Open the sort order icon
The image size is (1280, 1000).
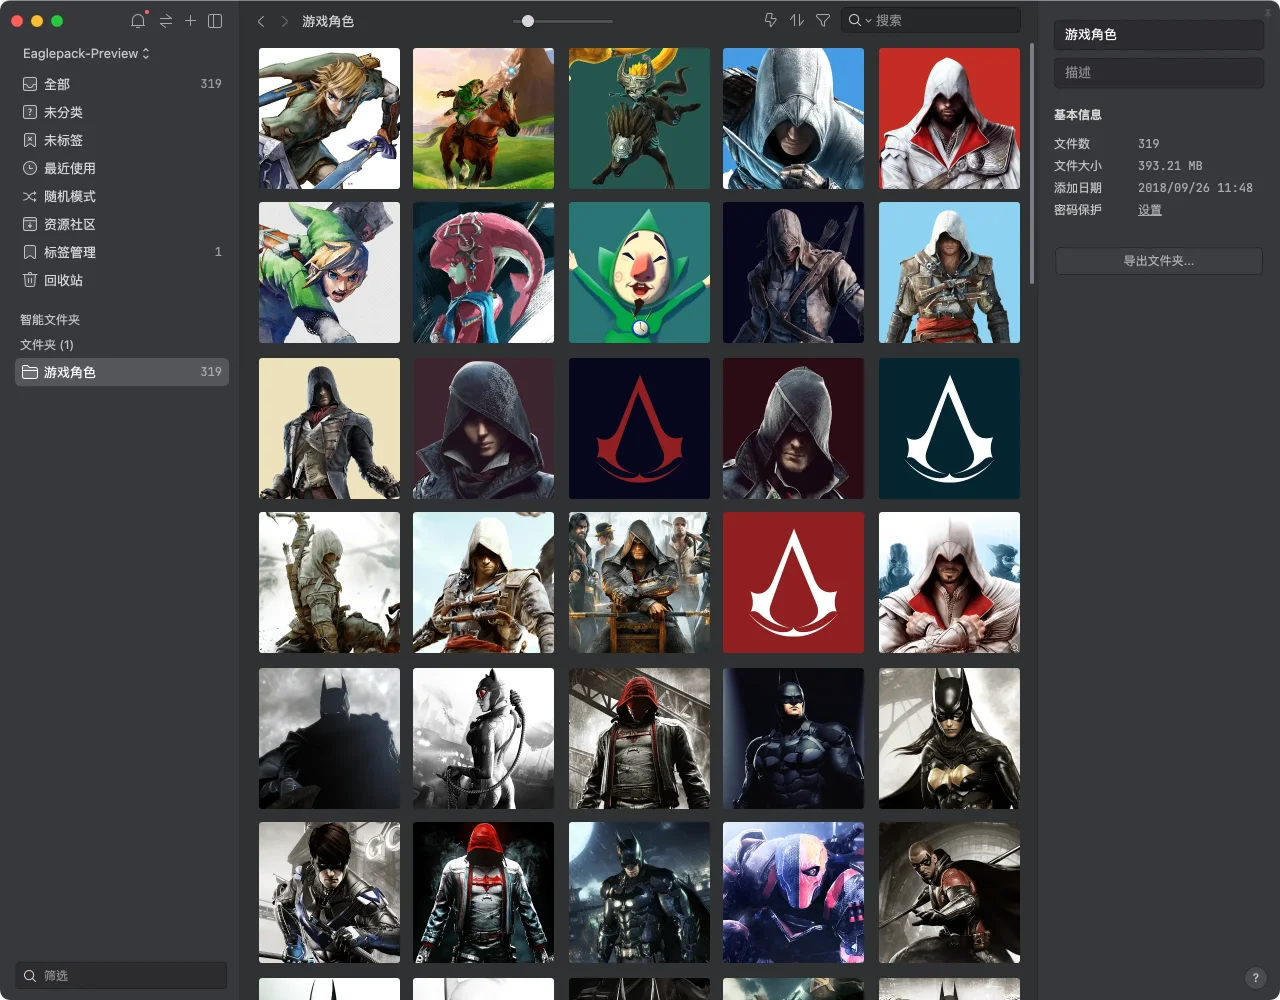click(797, 20)
